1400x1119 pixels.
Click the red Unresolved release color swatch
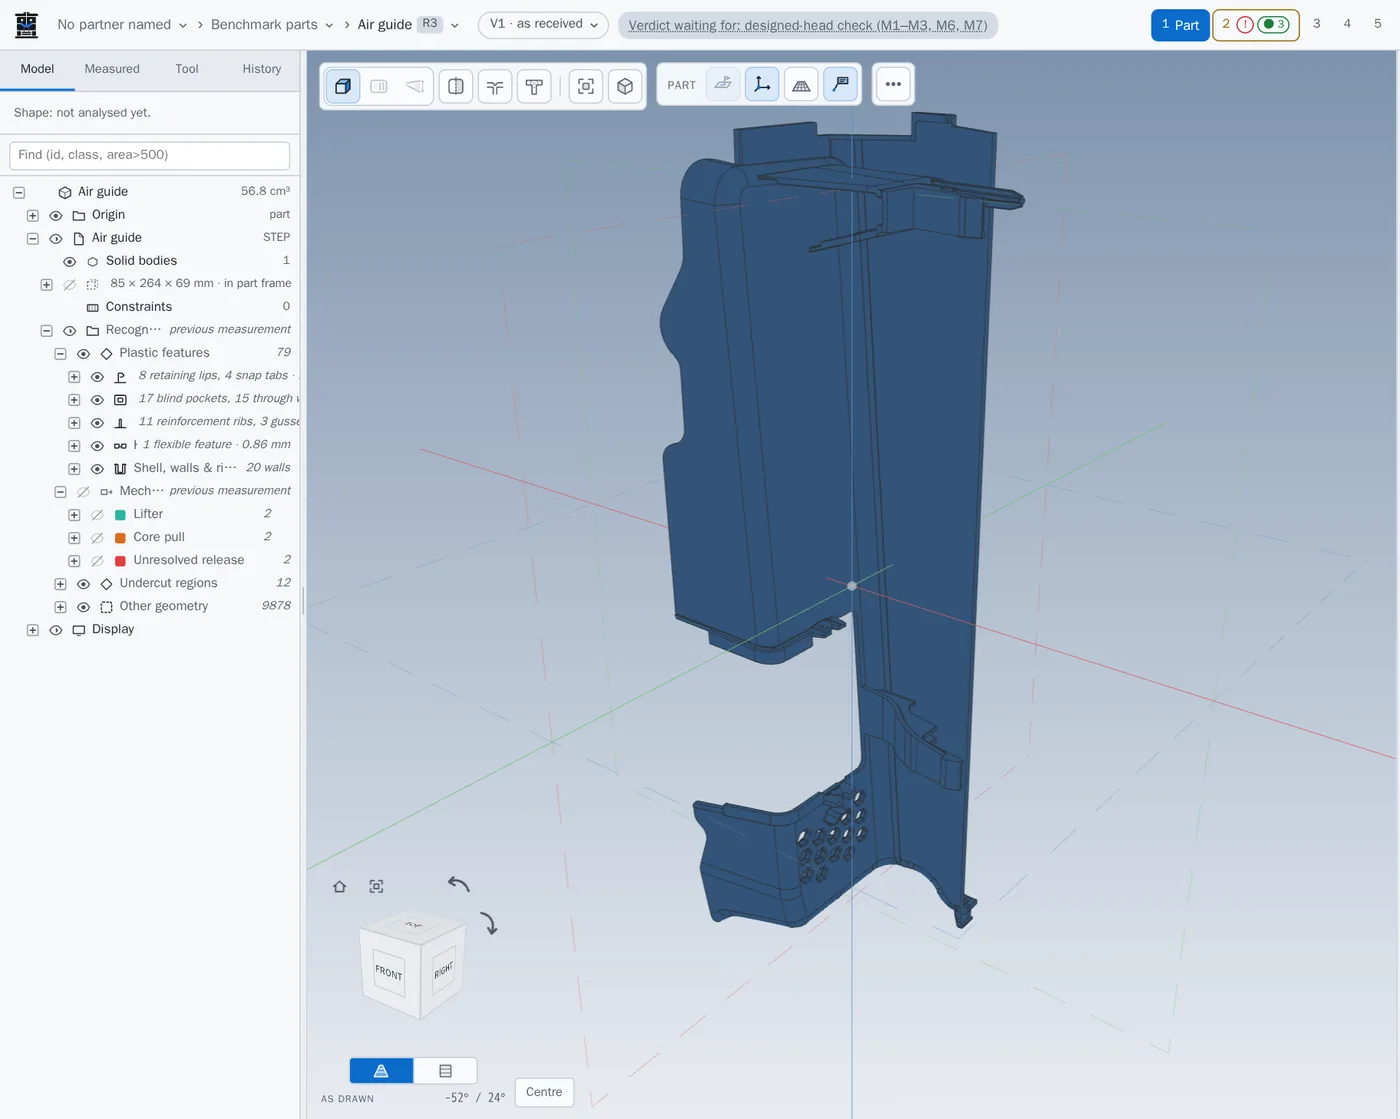click(120, 561)
